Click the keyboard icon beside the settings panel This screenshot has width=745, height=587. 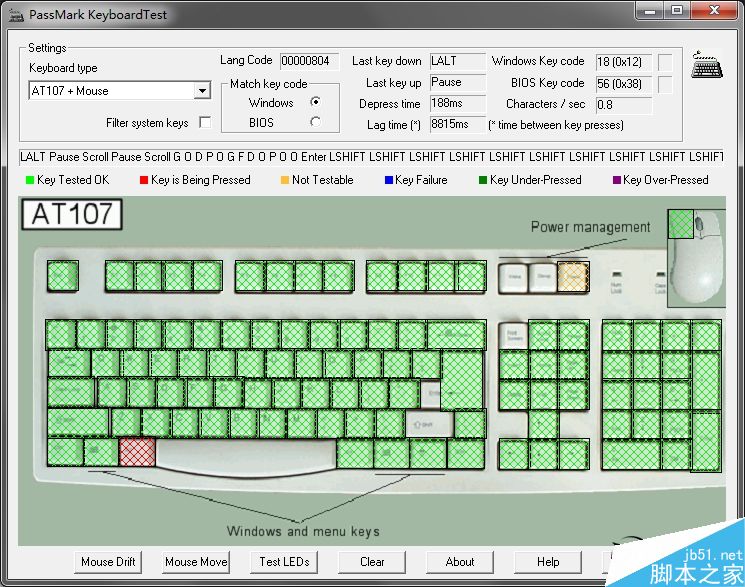(x=707, y=64)
